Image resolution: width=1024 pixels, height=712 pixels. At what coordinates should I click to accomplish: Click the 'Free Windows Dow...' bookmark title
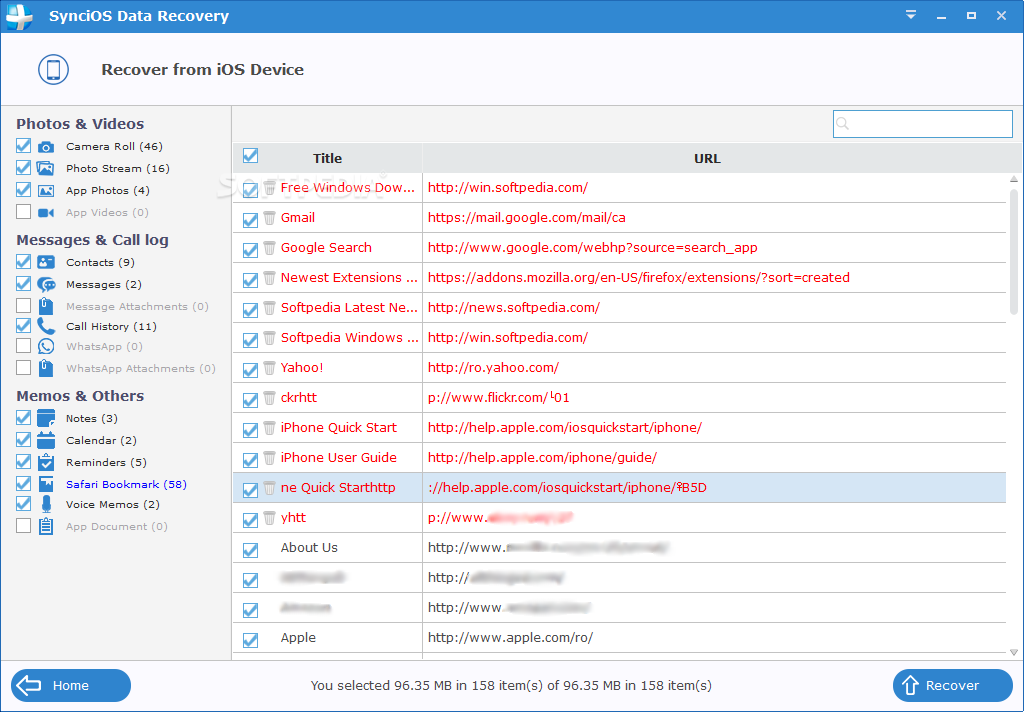(347, 187)
